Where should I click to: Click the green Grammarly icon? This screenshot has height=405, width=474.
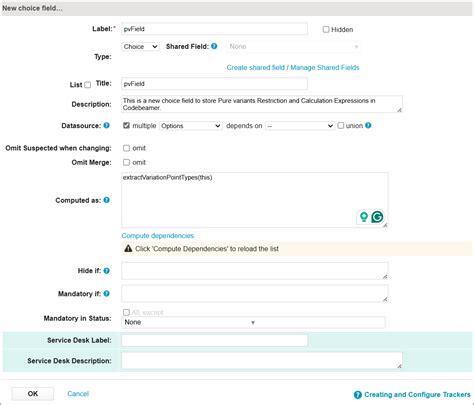pyautogui.click(x=377, y=217)
